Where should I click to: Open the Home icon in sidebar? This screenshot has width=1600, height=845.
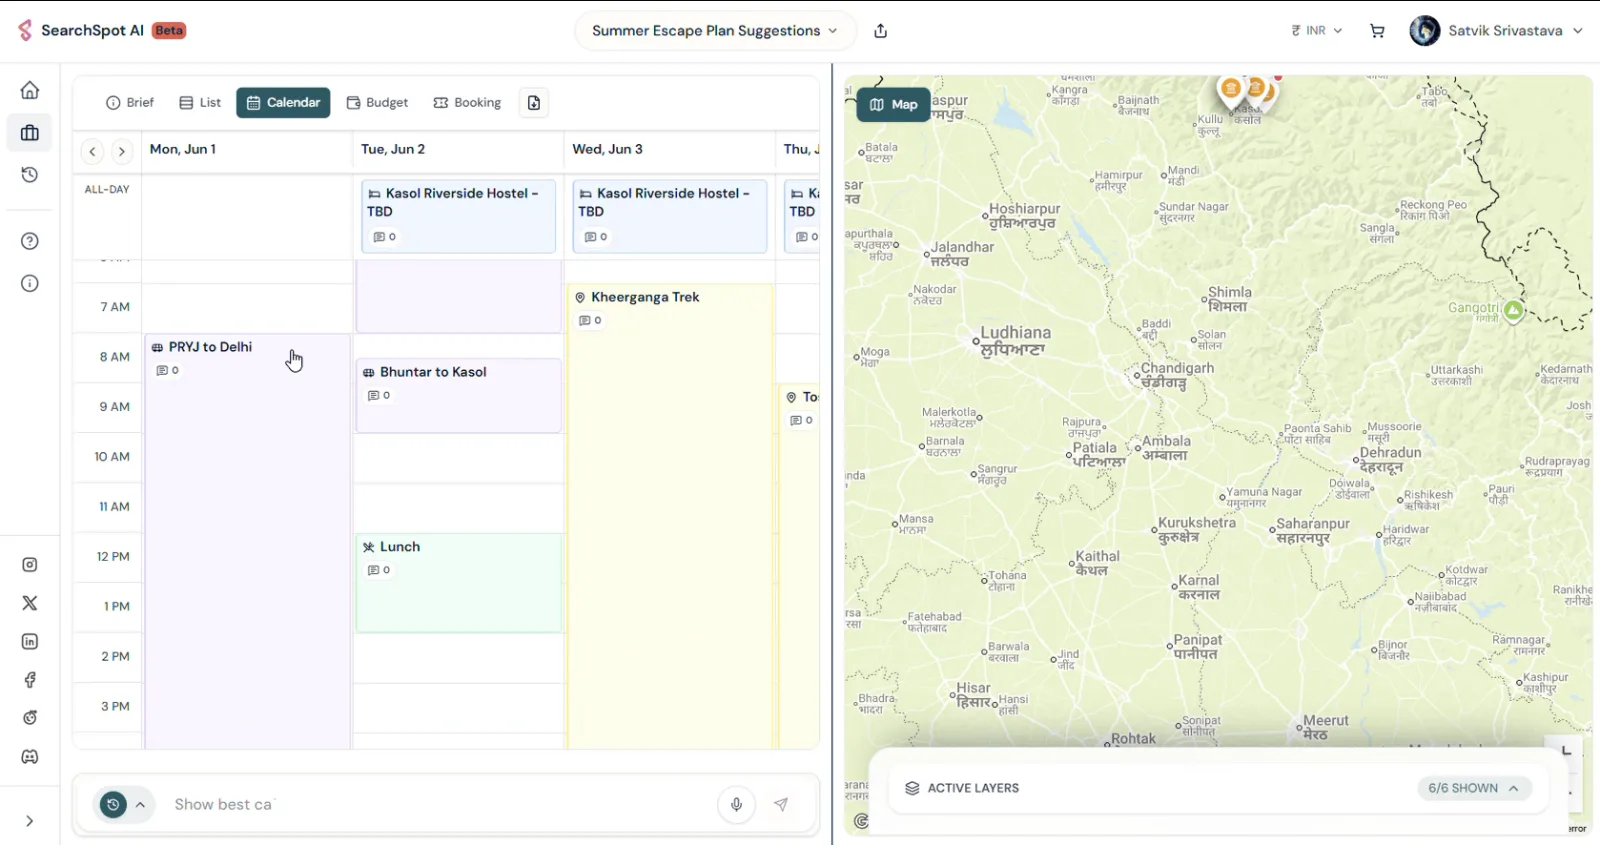[30, 90]
